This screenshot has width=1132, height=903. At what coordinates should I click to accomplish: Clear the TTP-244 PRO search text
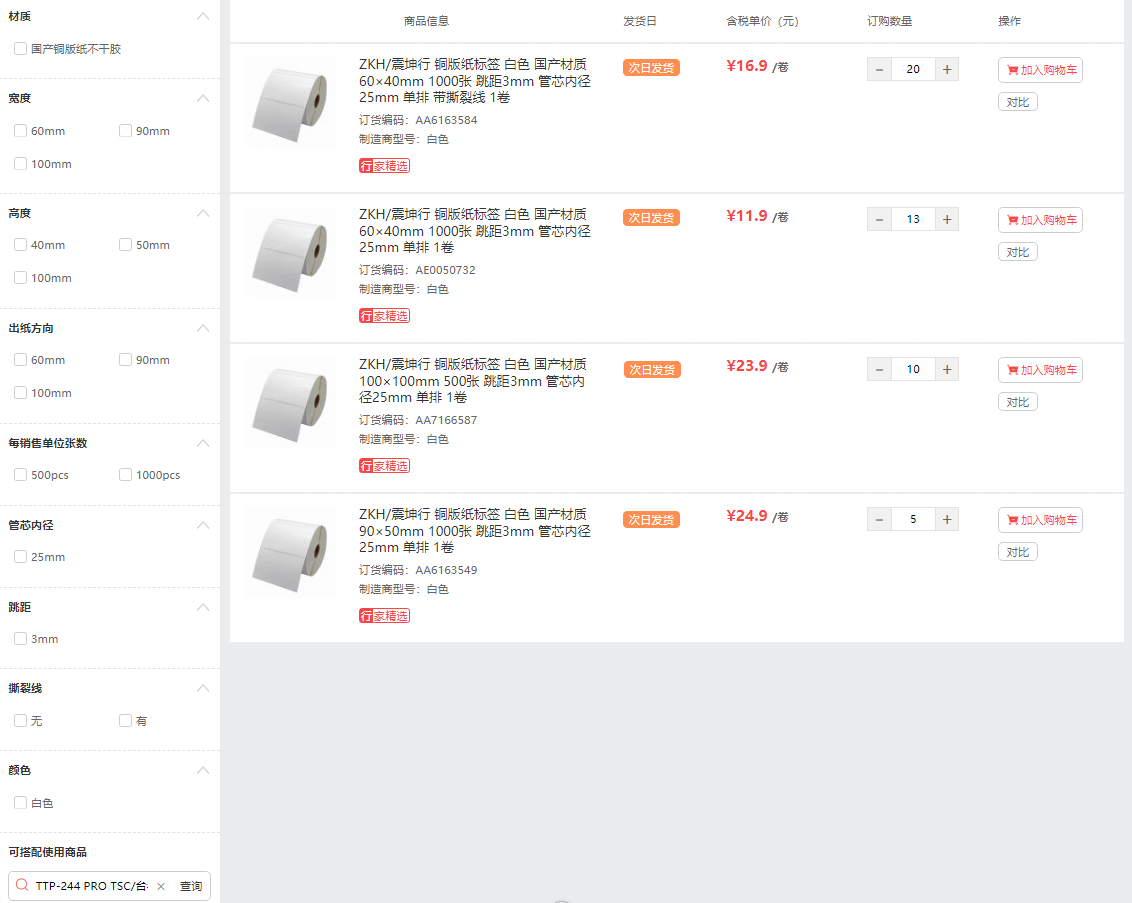[161, 886]
